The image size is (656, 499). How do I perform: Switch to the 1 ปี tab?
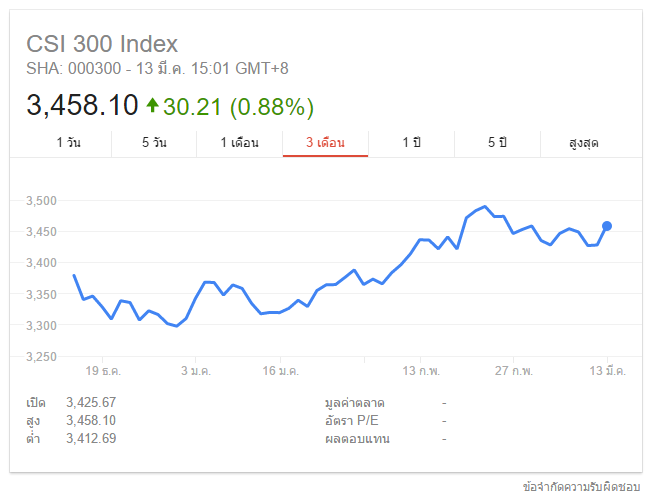pos(412,143)
